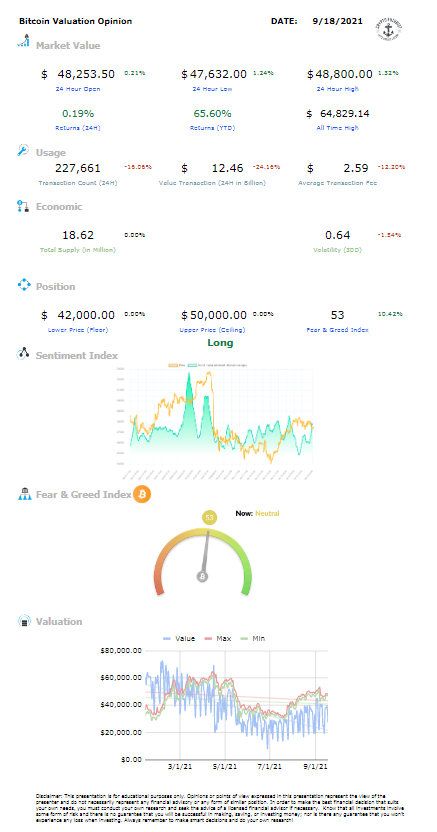Click the 9/18/2021 date field
This screenshot has height=832, width=437.
point(338,21)
